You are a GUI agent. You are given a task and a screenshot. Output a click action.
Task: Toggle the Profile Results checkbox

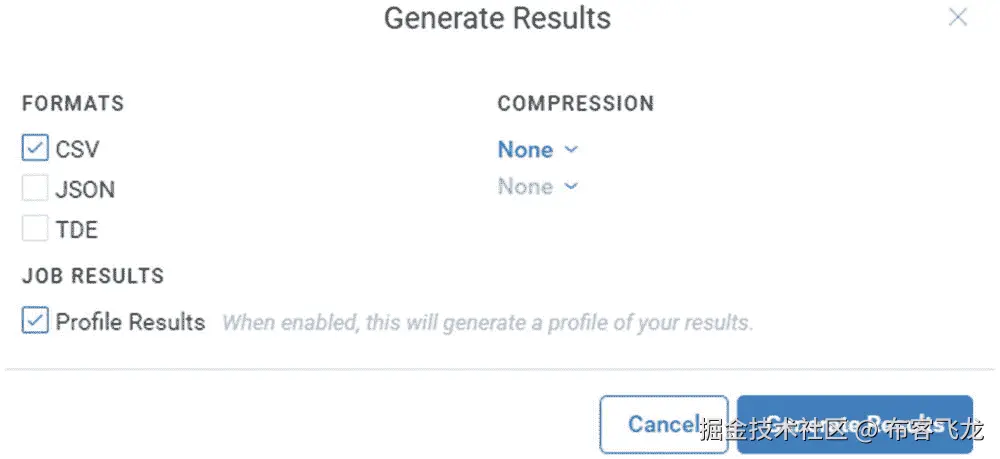pyautogui.click(x=34, y=321)
